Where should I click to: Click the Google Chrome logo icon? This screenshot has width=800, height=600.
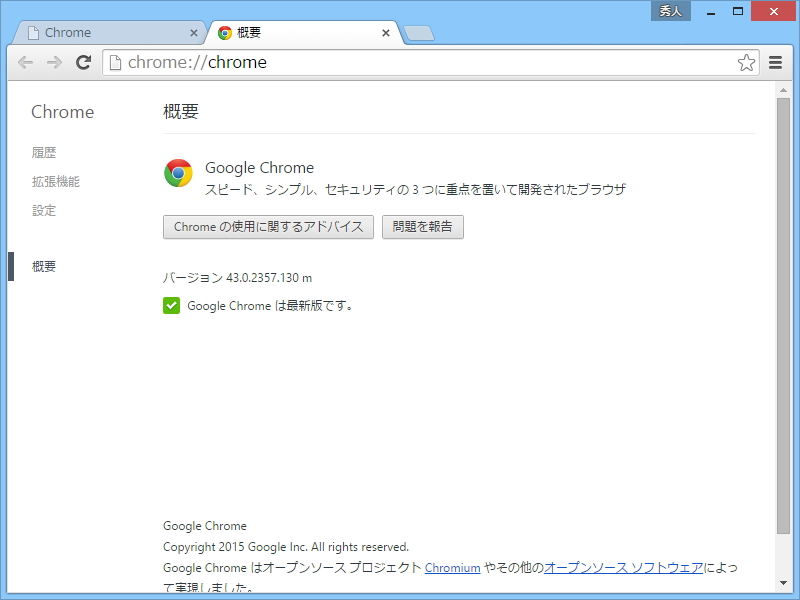tap(178, 172)
